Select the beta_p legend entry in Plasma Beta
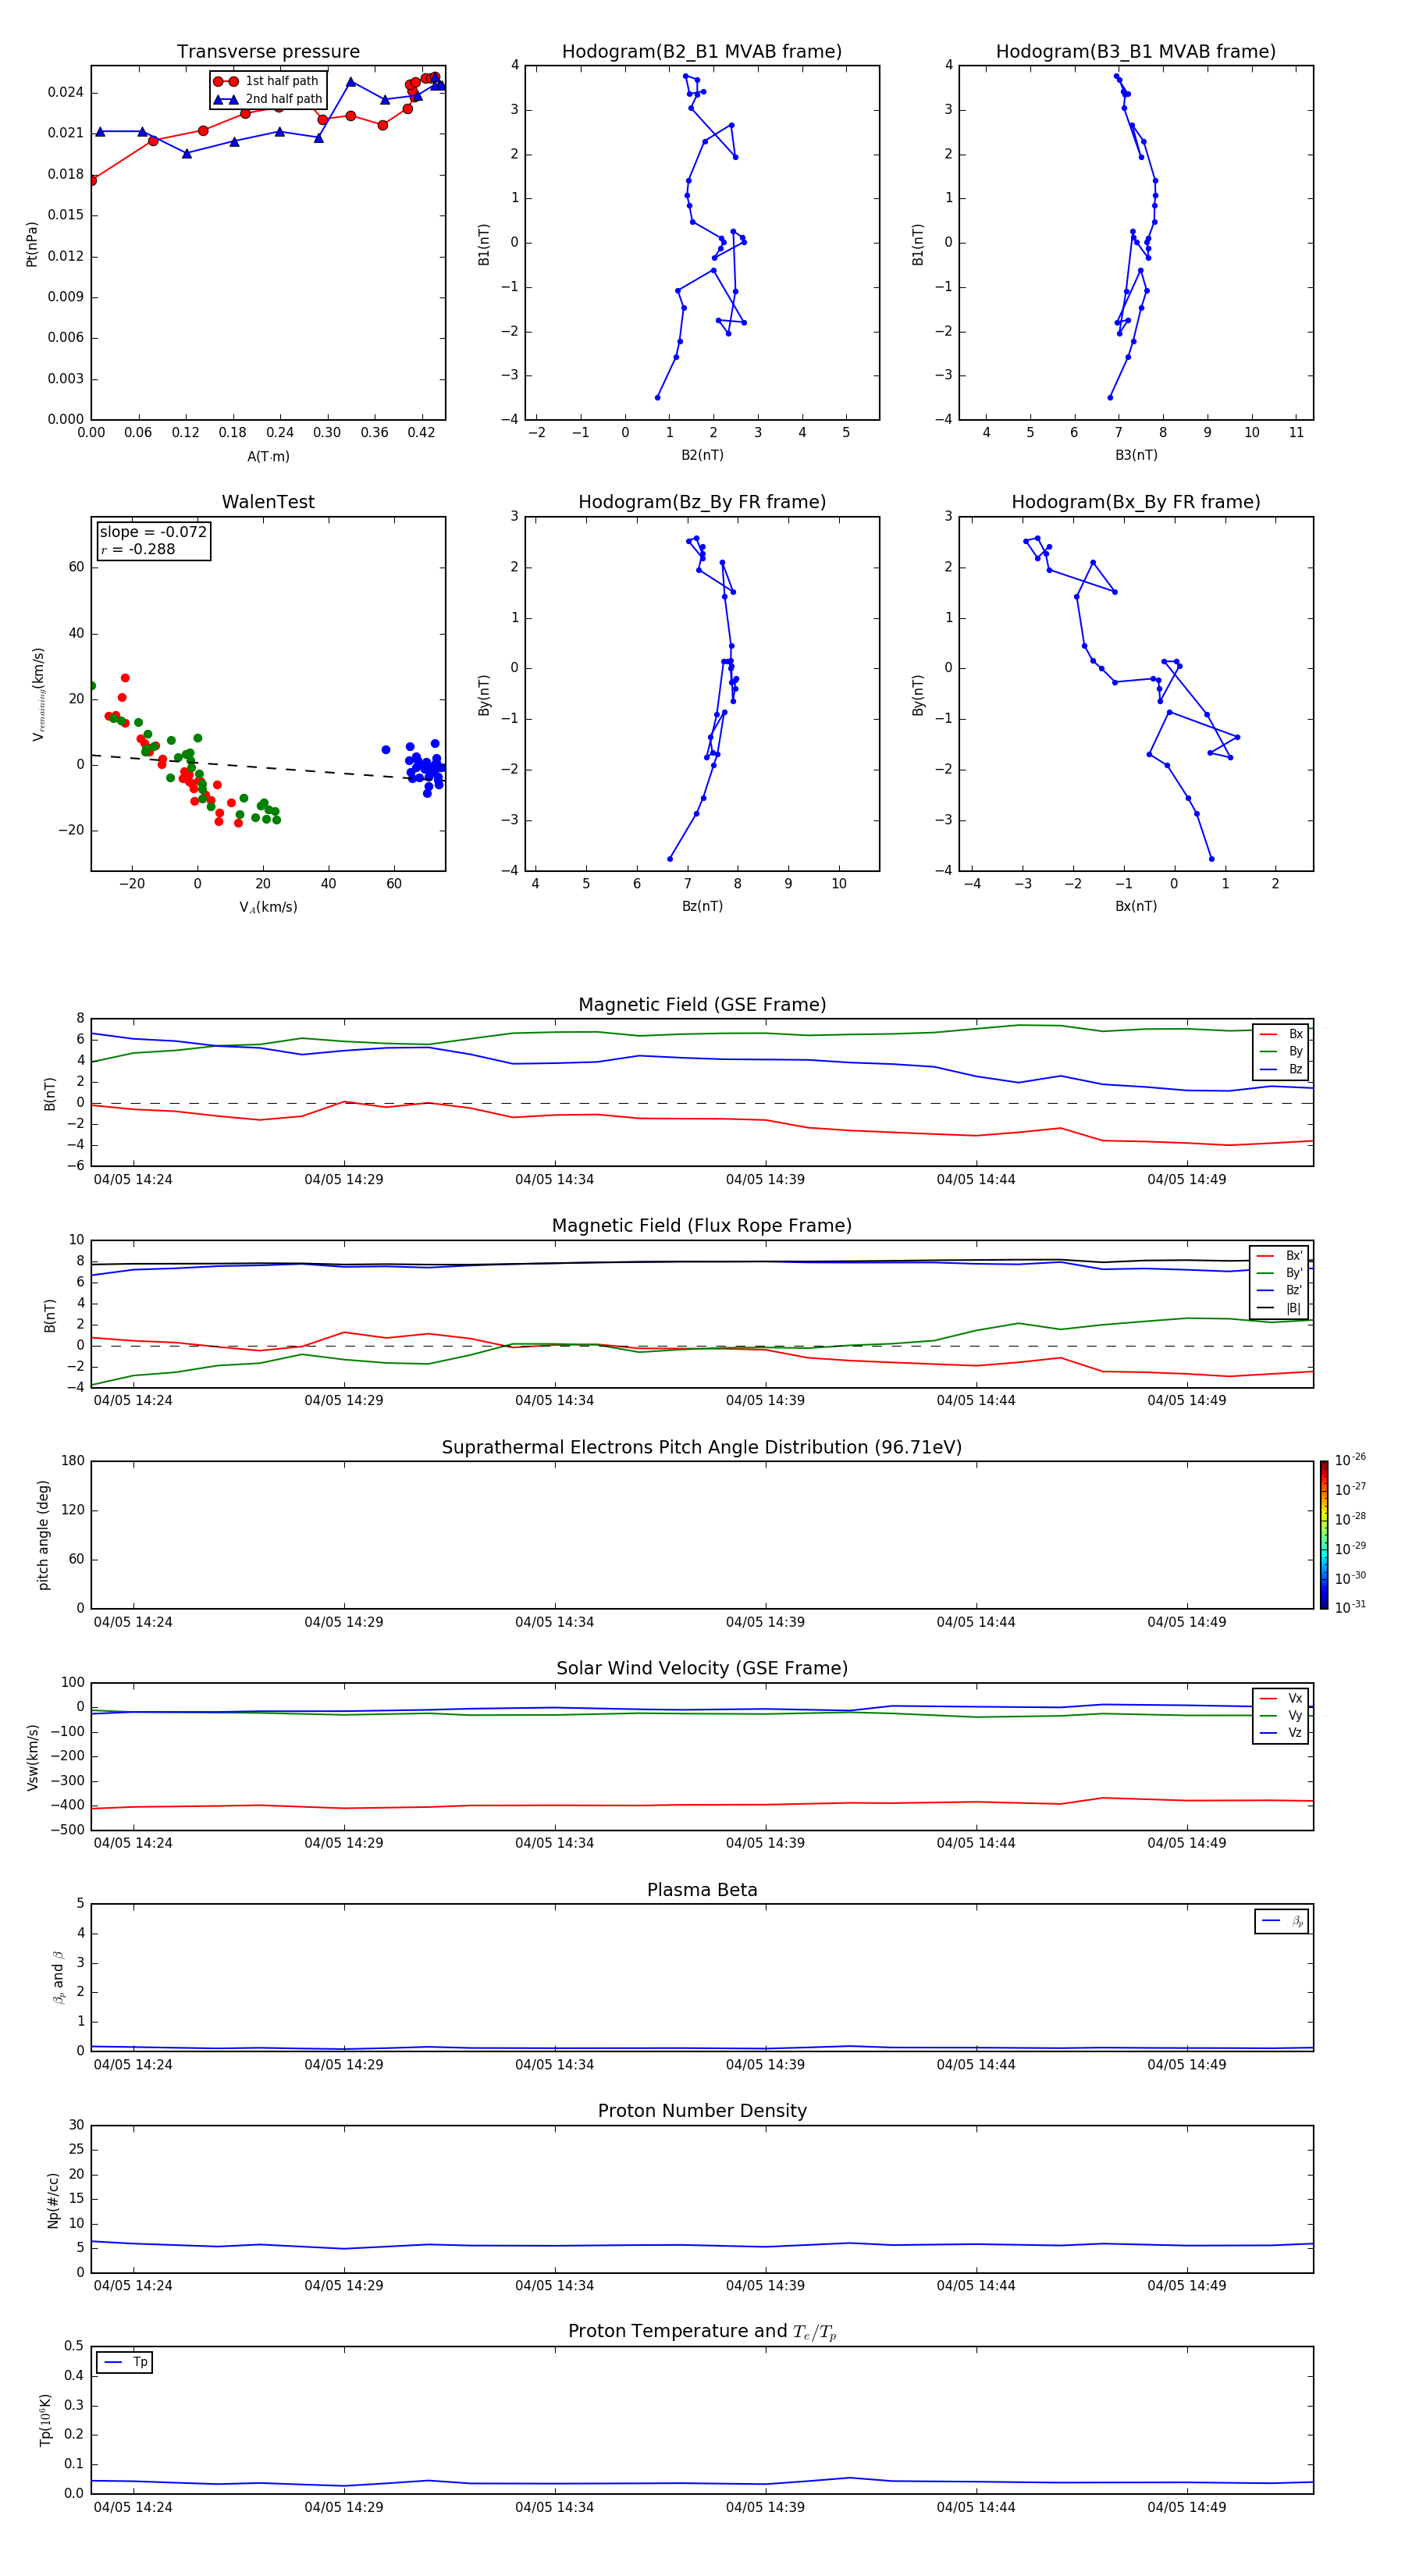 [x=1282, y=1921]
